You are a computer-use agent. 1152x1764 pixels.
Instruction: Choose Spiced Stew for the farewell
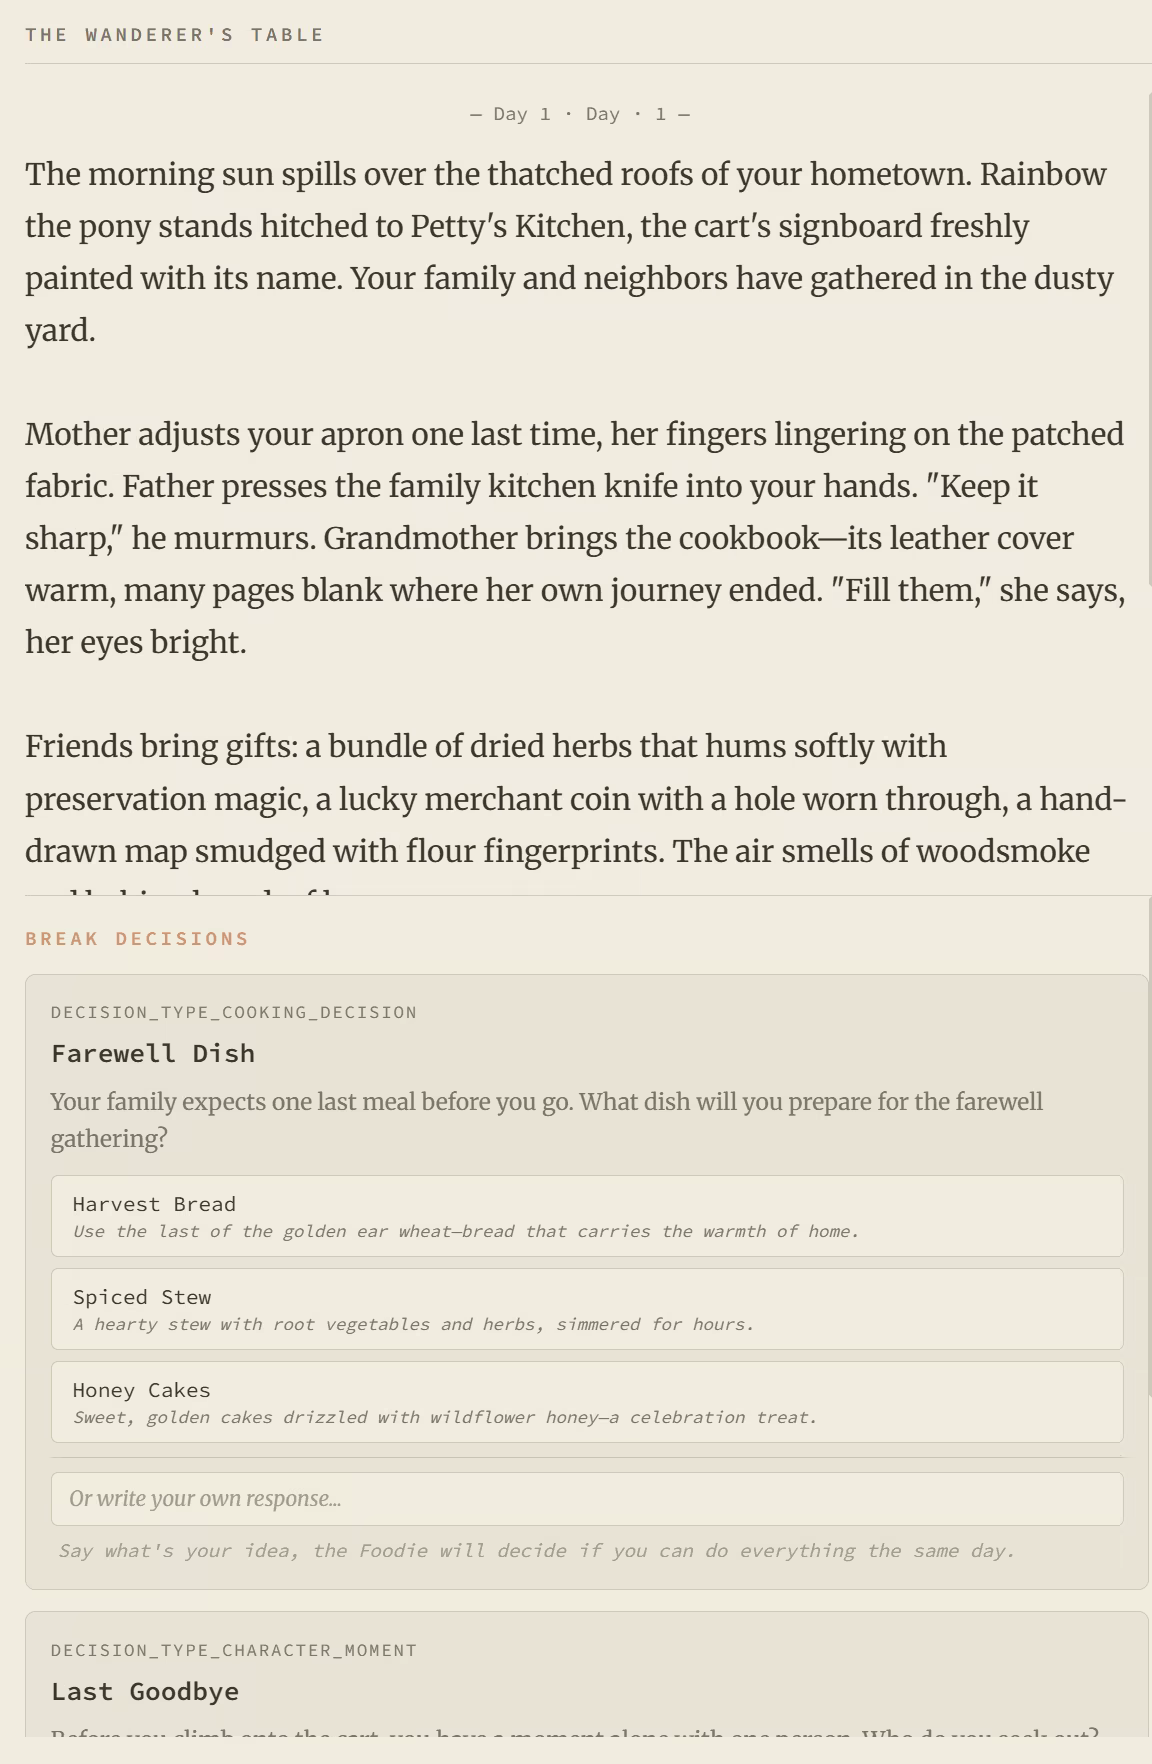586,1308
